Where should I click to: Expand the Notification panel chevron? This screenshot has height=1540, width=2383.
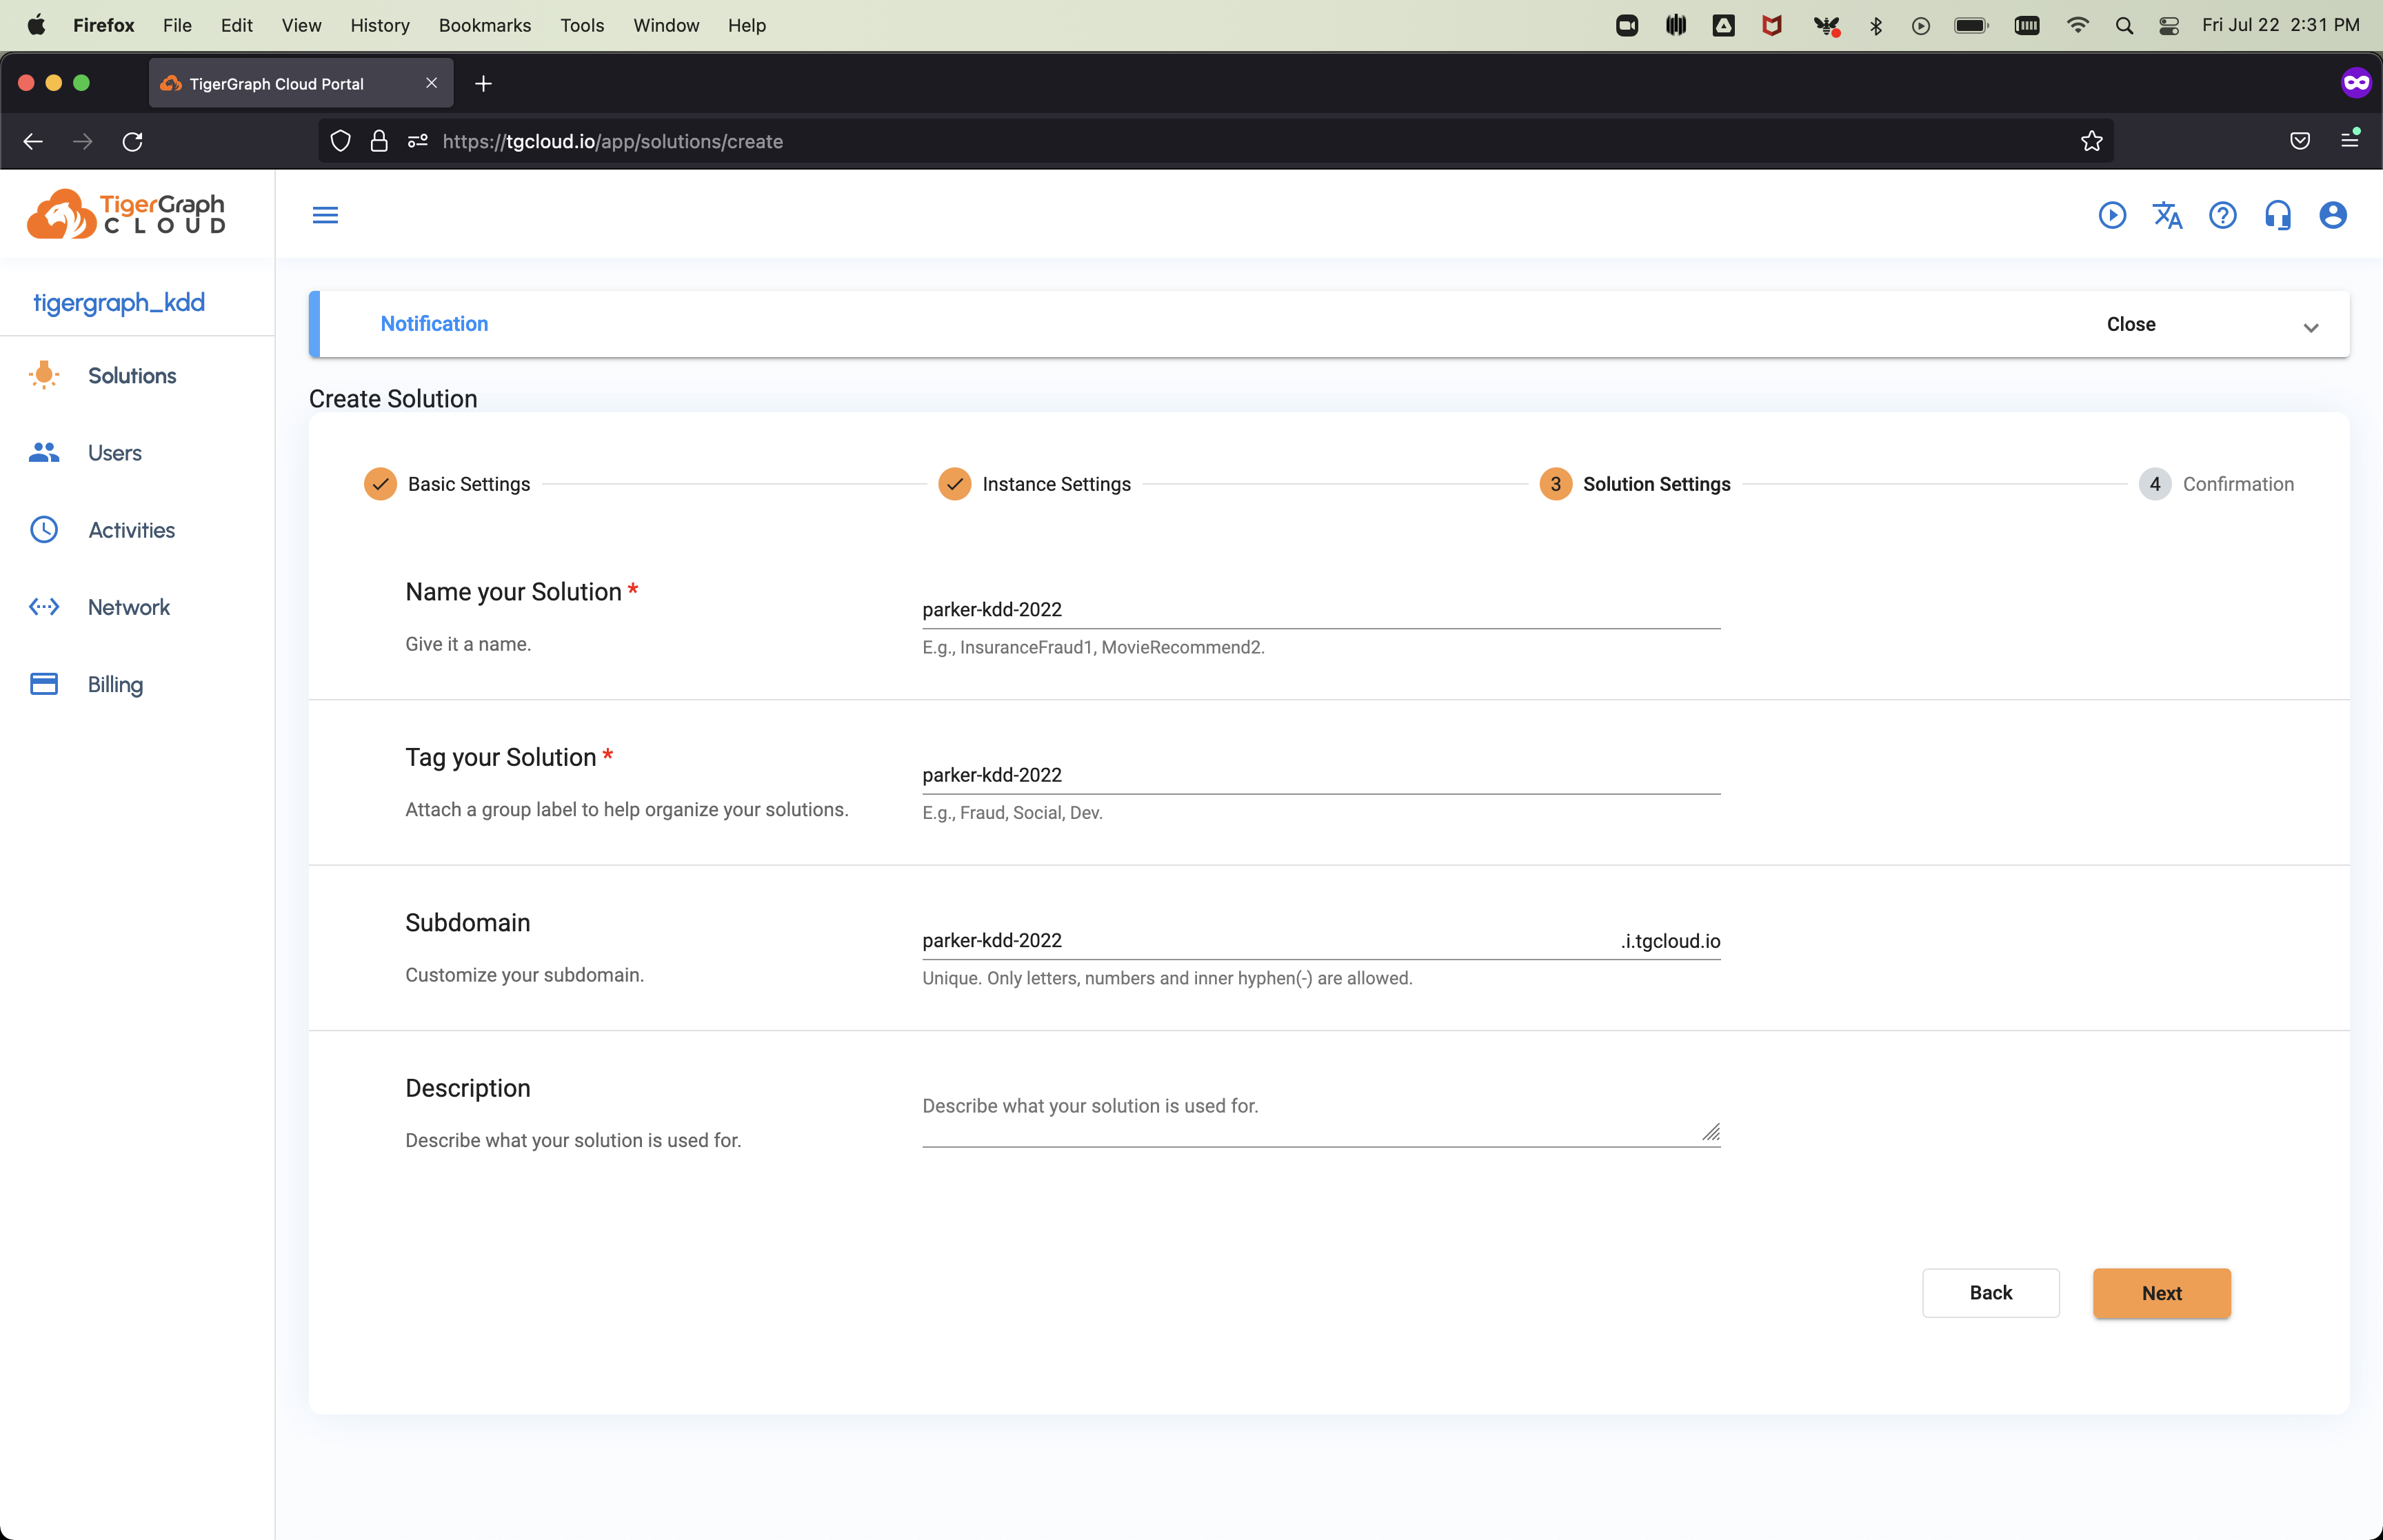(x=2310, y=327)
